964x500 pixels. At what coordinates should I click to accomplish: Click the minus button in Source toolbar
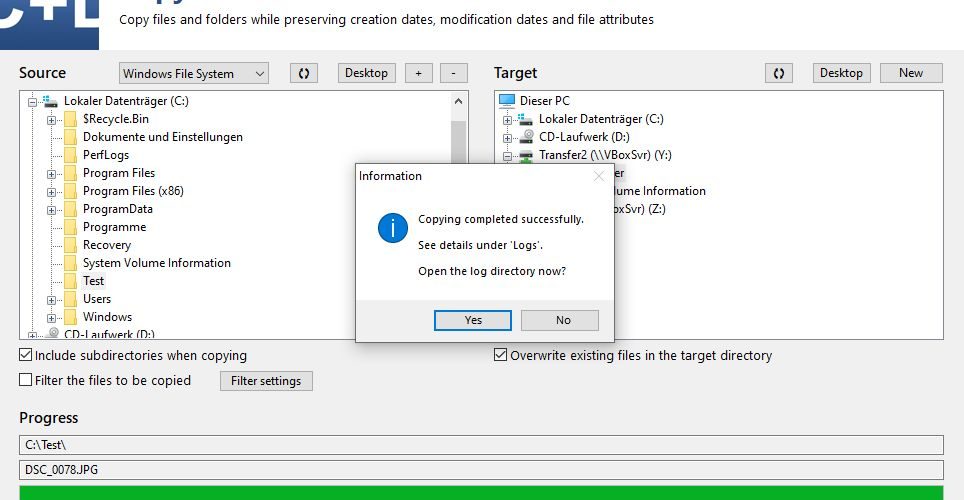pos(454,73)
